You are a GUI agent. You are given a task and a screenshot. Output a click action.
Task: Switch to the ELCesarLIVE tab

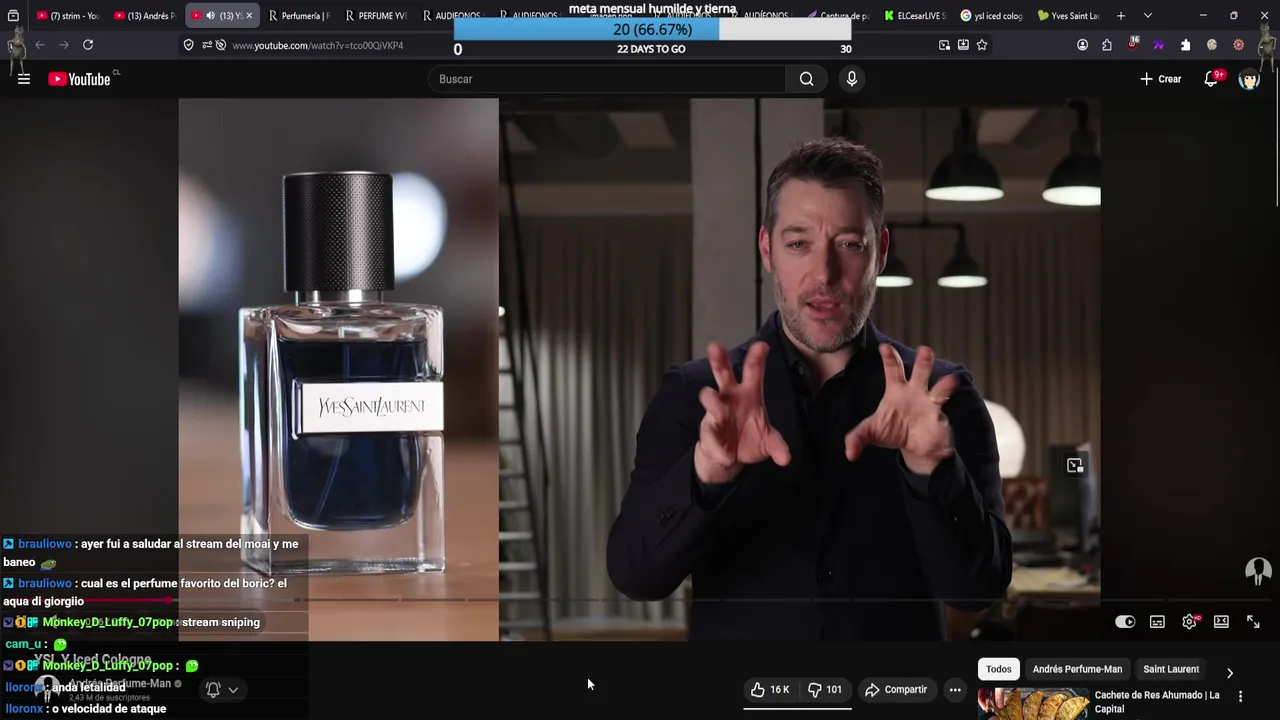point(915,16)
